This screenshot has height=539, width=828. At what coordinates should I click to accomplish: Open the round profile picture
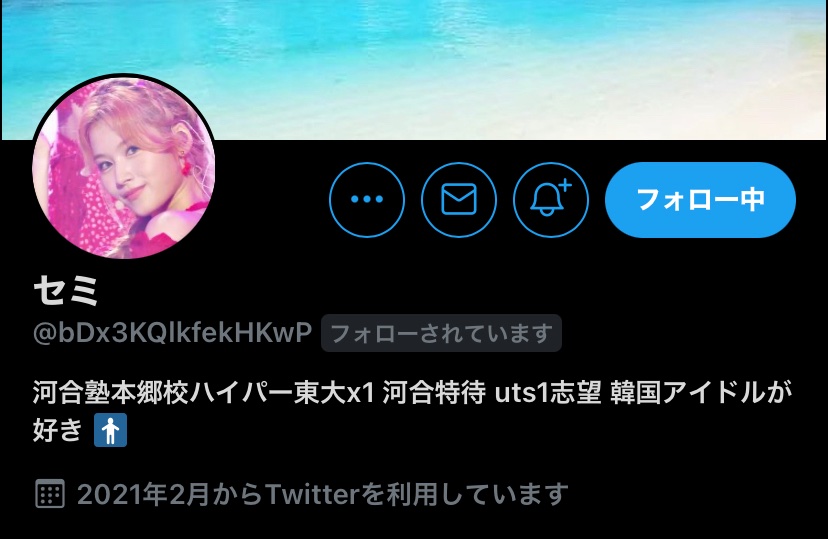point(124,167)
